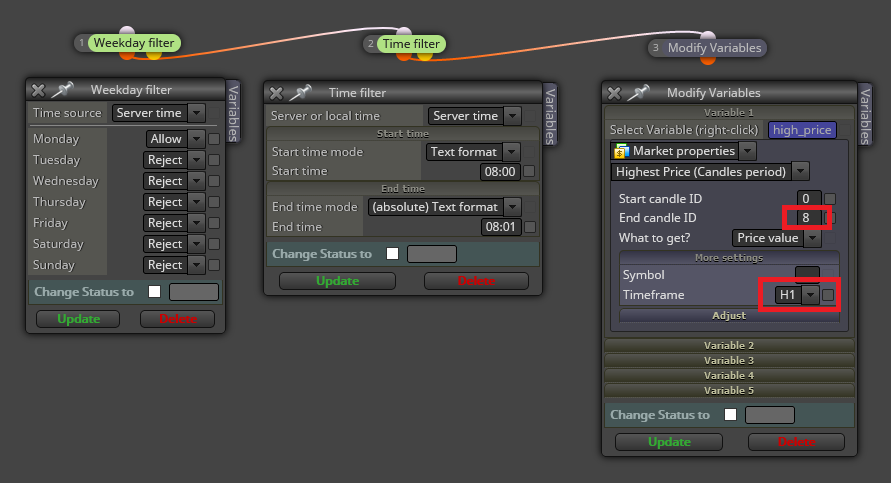The width and height of the screenshot is (891, 483).
Task: Toggle checkbox beside Timeframe H1
Action: coord(828,295)
